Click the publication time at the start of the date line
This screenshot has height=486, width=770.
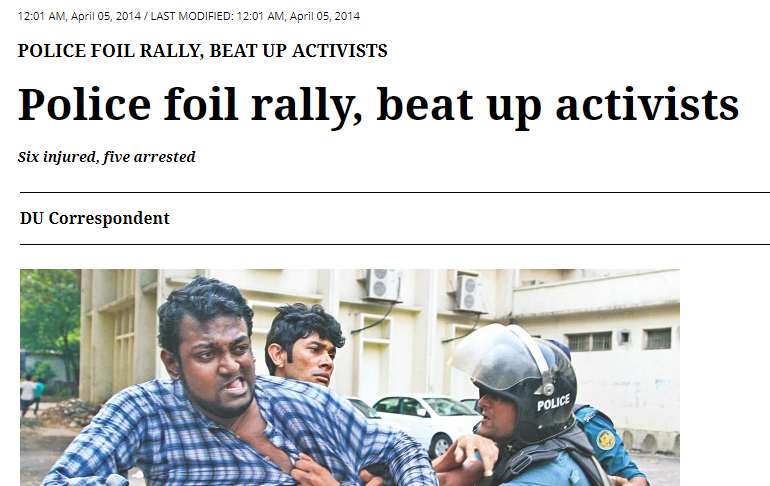tap(79, 16)
